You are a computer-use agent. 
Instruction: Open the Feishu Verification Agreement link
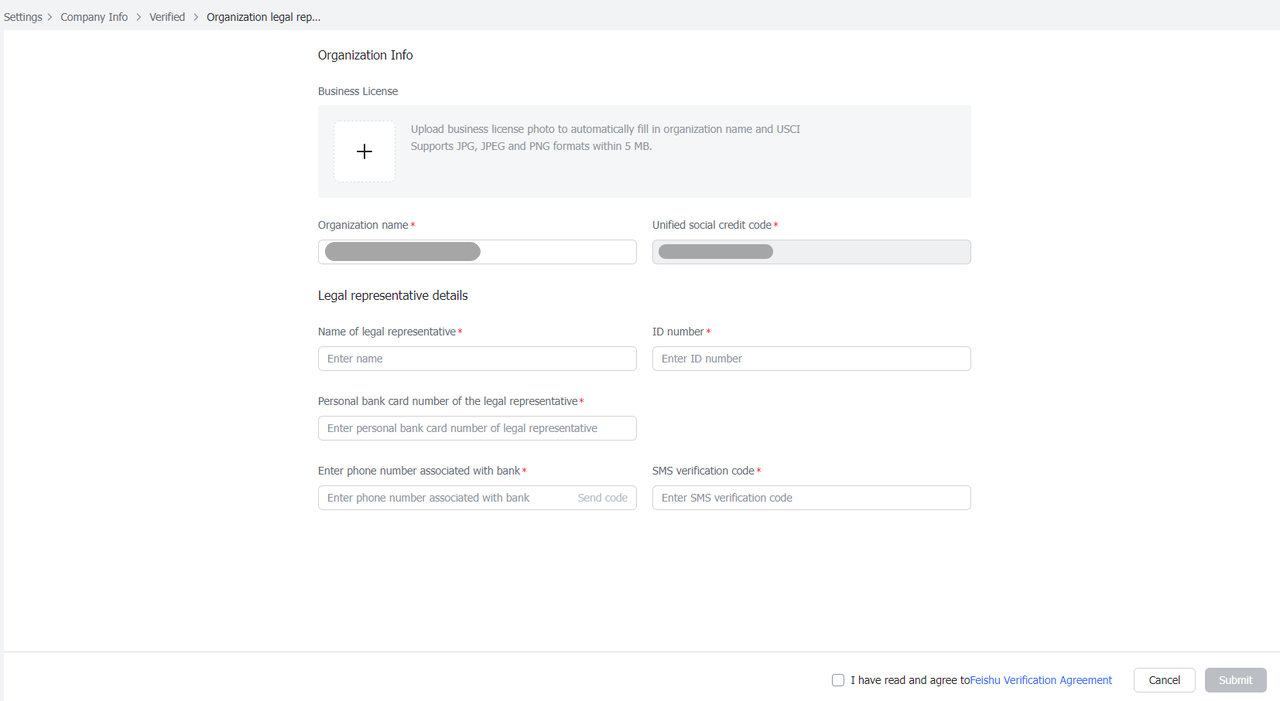click(x=1041, y=680)
